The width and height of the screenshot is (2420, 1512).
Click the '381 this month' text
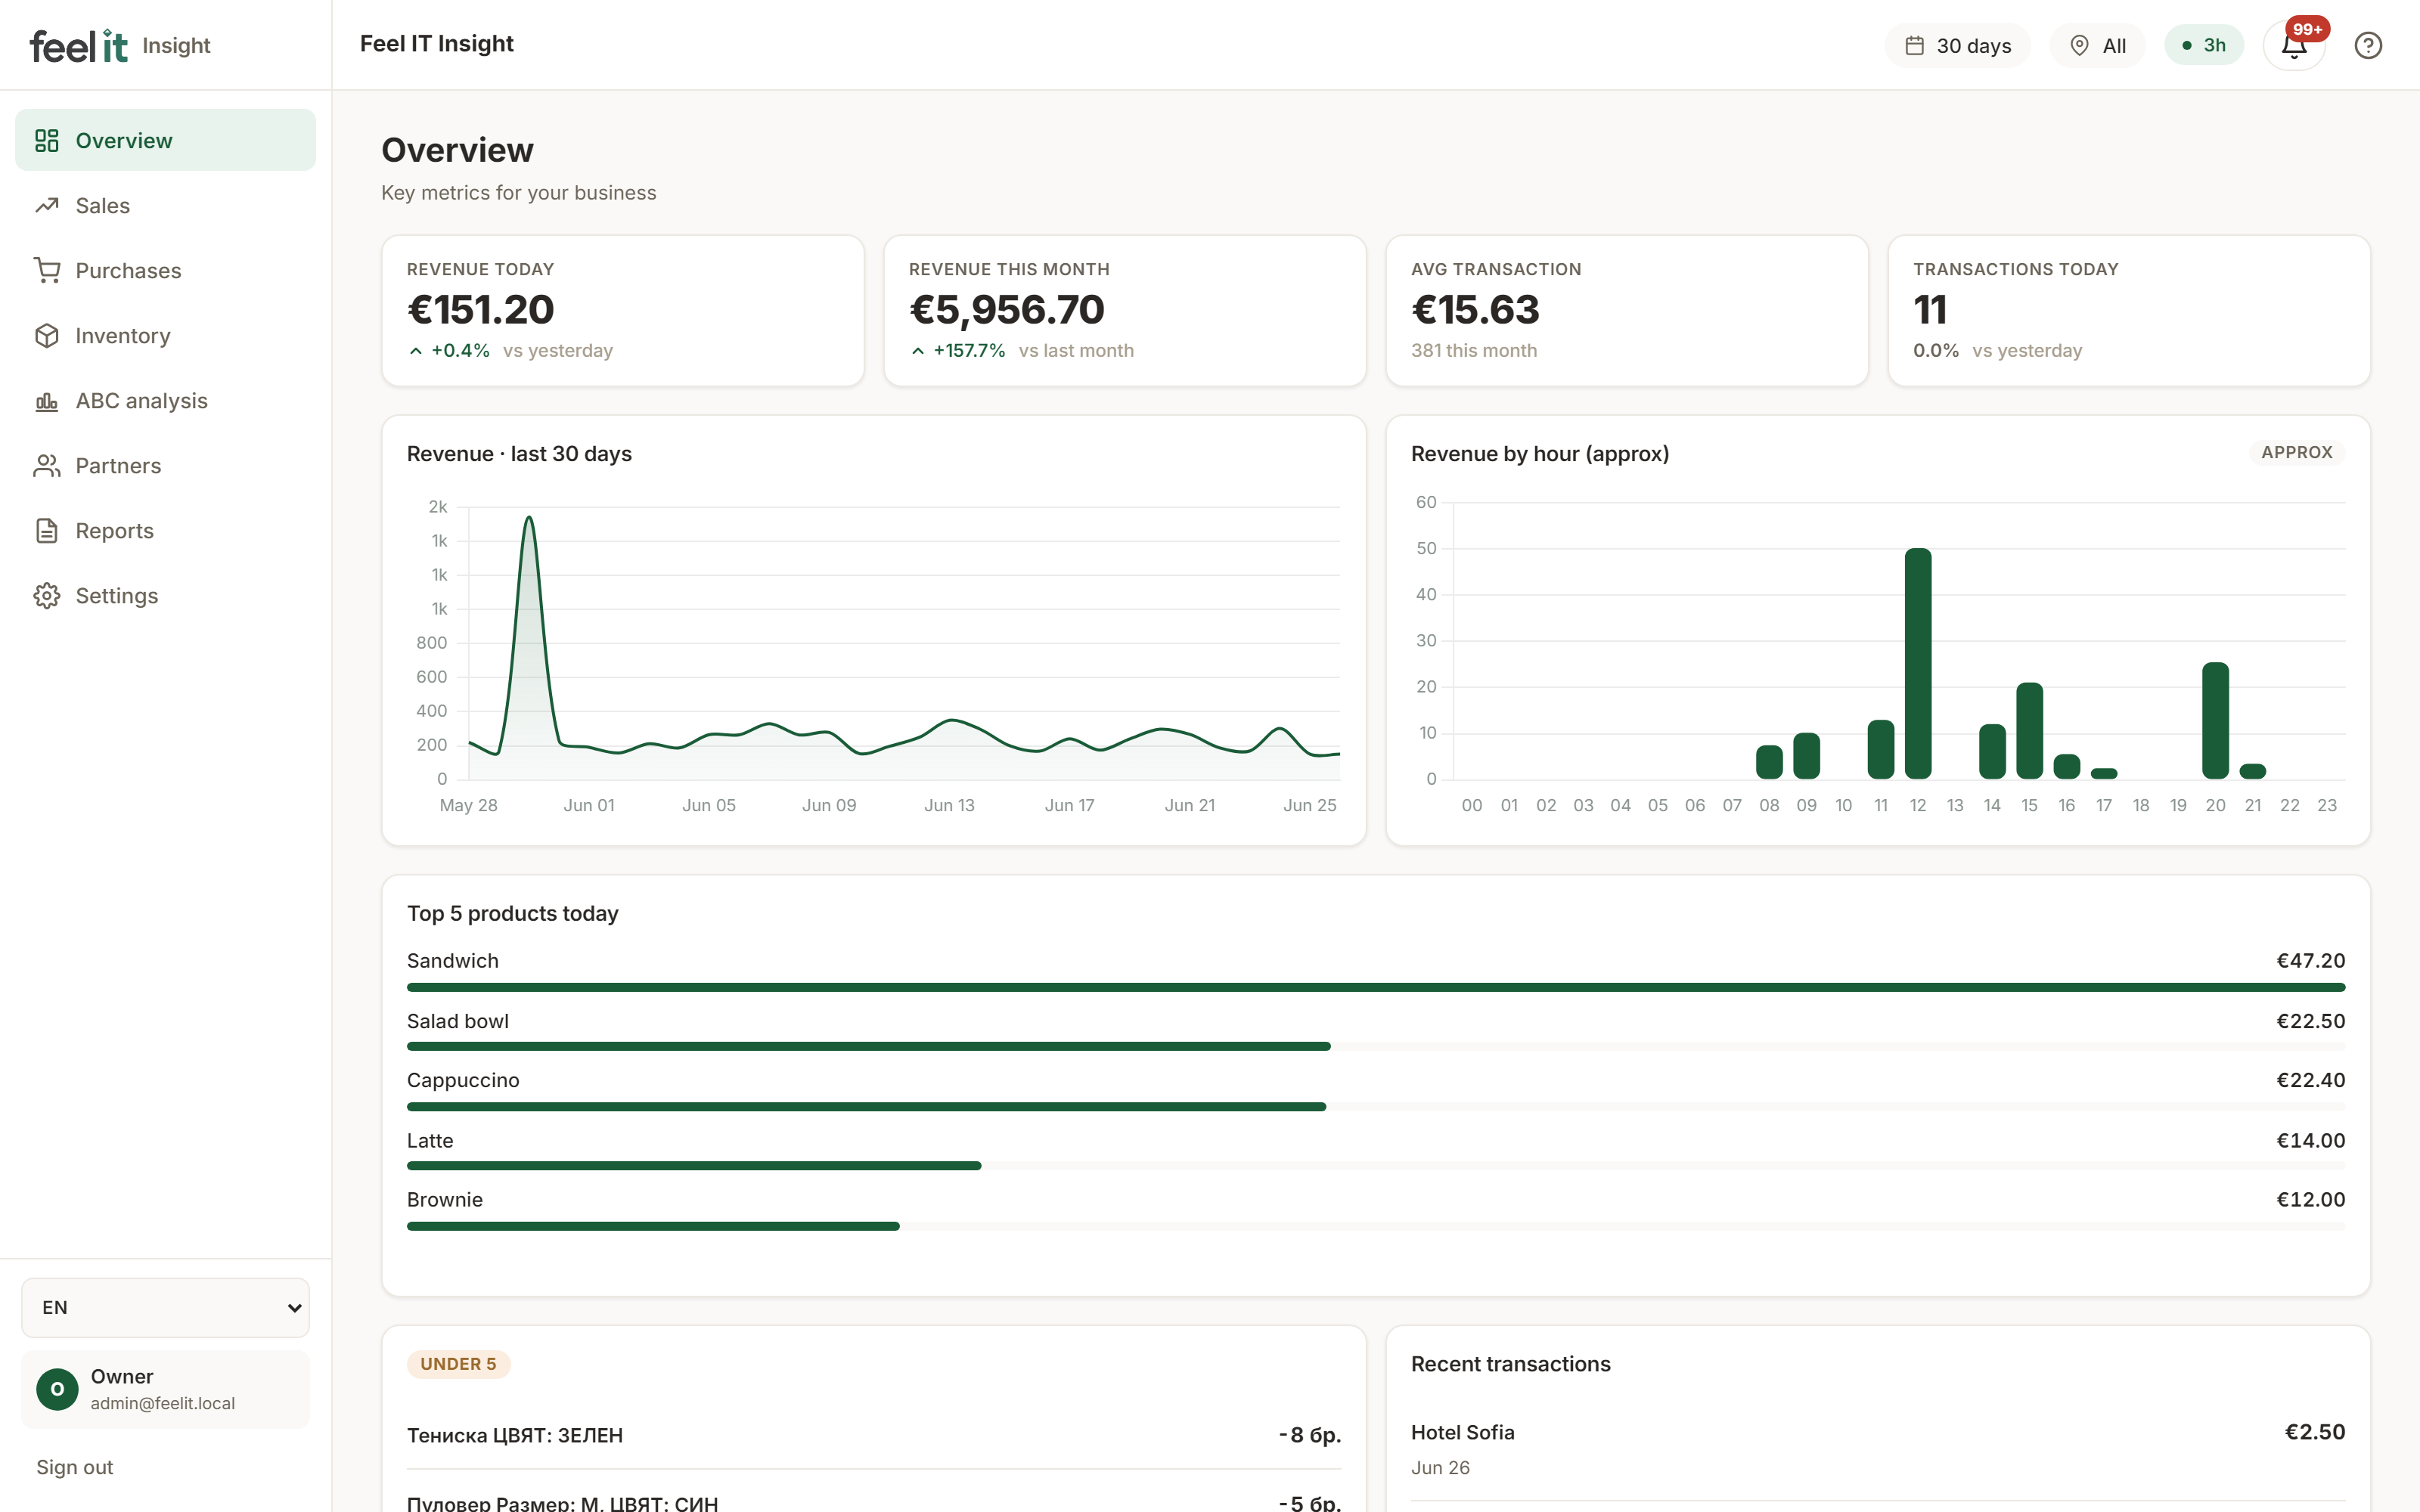point(1474,351)
